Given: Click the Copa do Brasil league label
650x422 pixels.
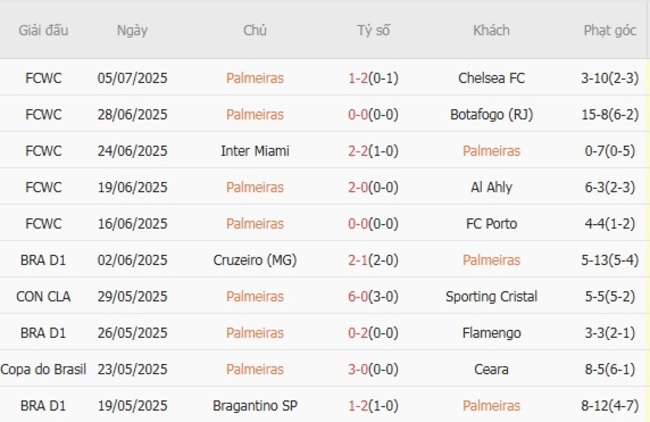Looking at the screenshot, I should point(43,369).
